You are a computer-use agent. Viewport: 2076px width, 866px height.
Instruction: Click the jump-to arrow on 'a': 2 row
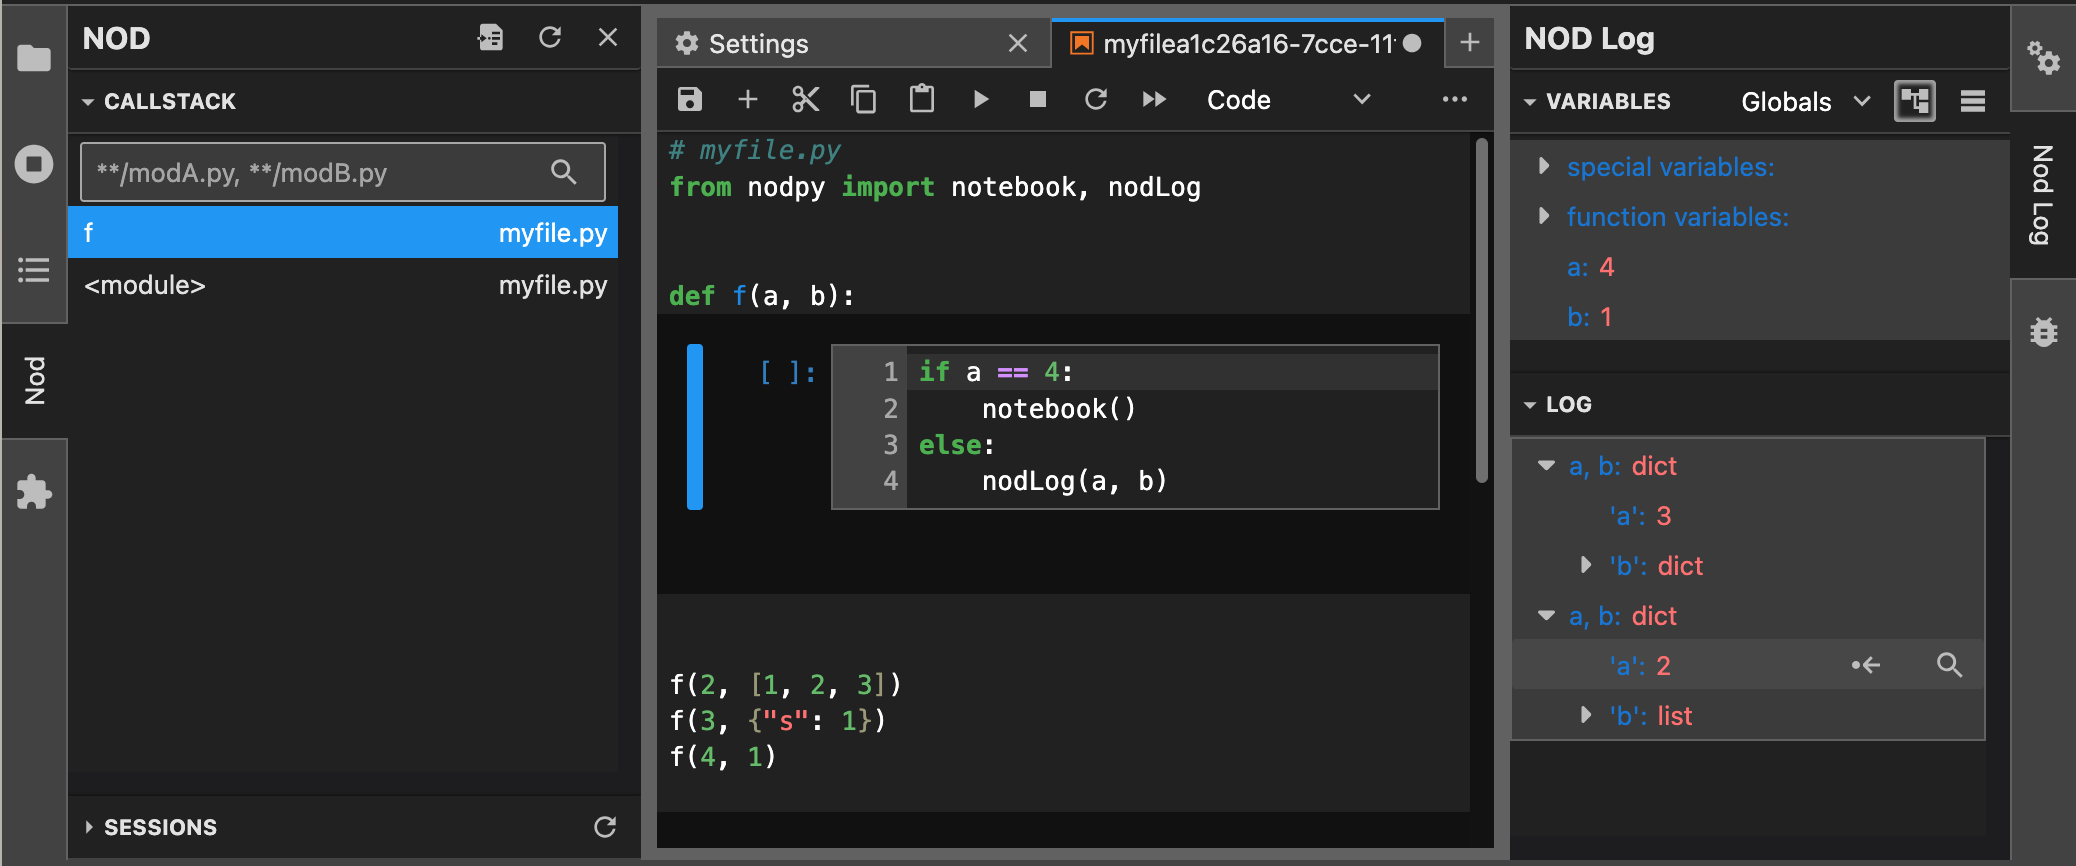click(x=1866, y=665)
